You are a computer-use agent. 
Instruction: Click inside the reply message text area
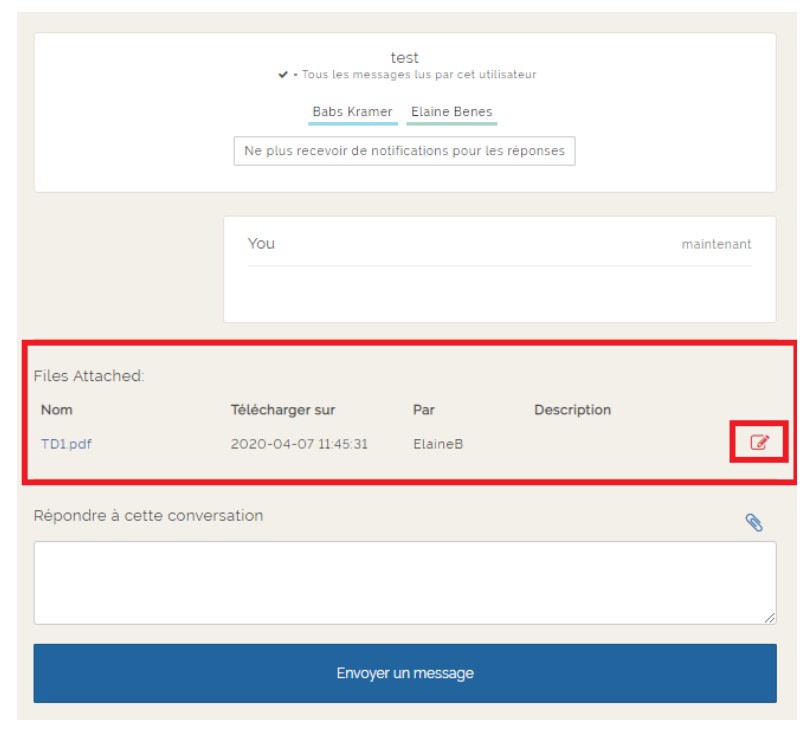point(404,583)
